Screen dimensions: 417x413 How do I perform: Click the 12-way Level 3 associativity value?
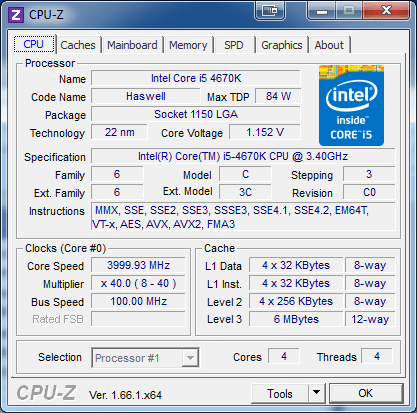[x=370, y=319]
